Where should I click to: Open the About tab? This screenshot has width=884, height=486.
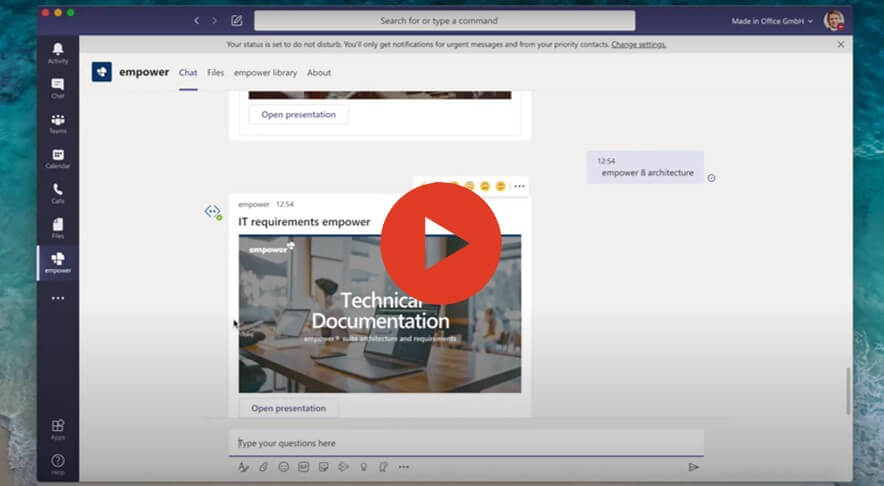coord(319,73)
